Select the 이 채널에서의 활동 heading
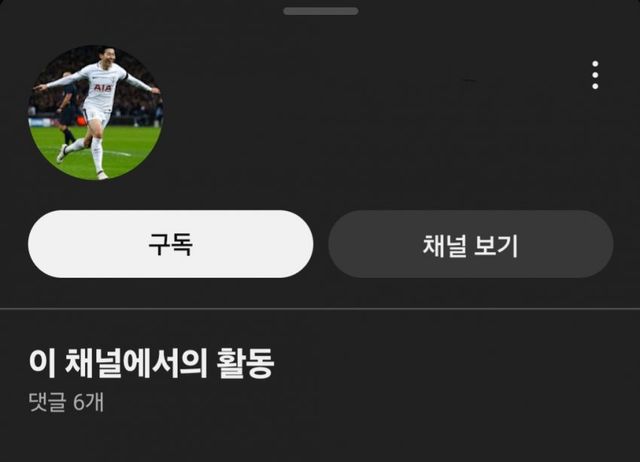 click(151, 363)
